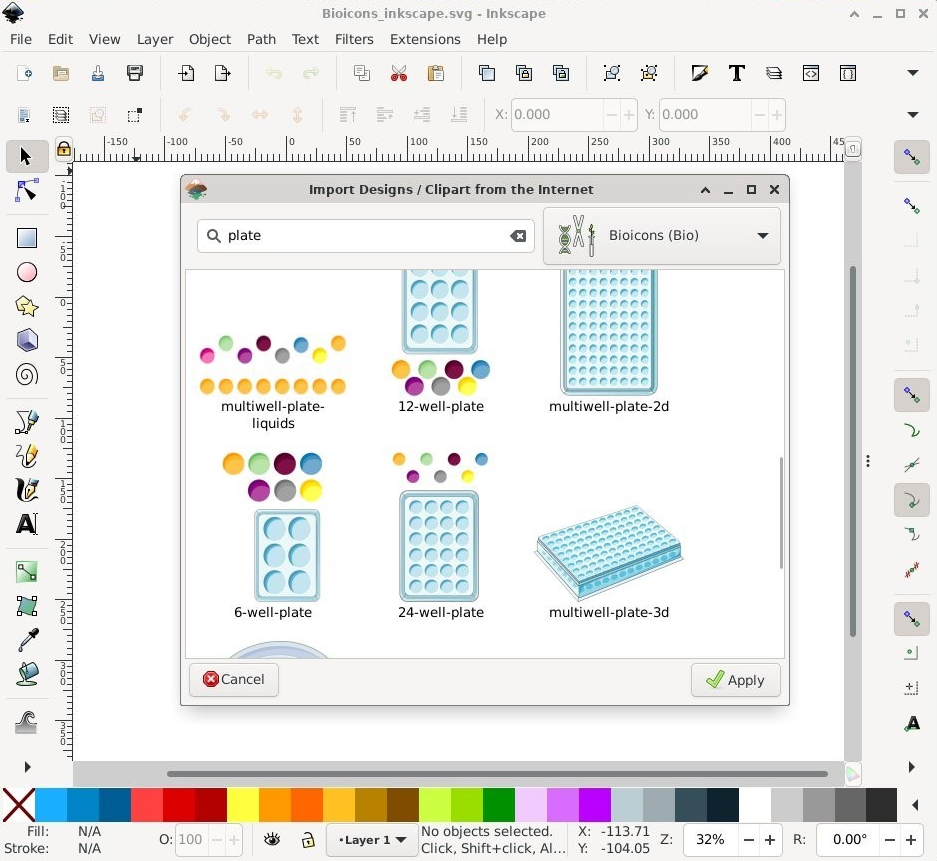Expand the overflow arrow on the command bar
This screenshot has width=937, height=861.
[x=913, y=73]
